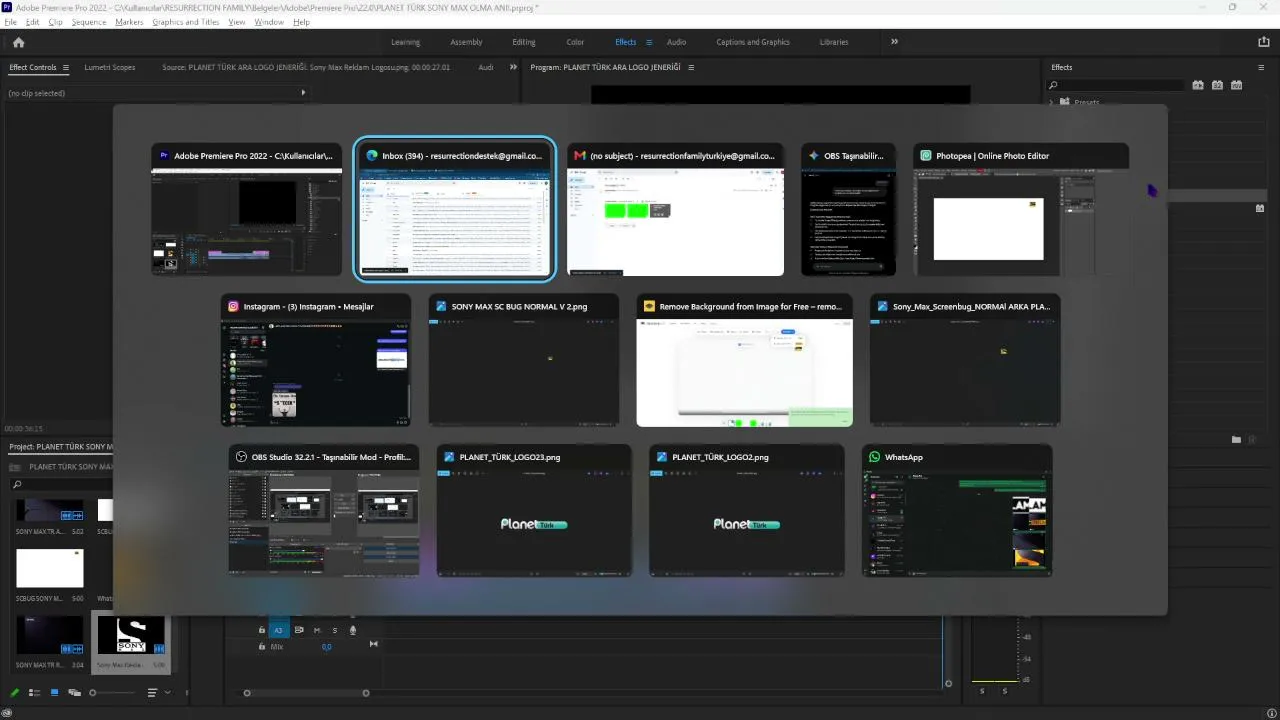Open the Learning workspace
The width and height of the screenshot is (1280, 720).
405,42
